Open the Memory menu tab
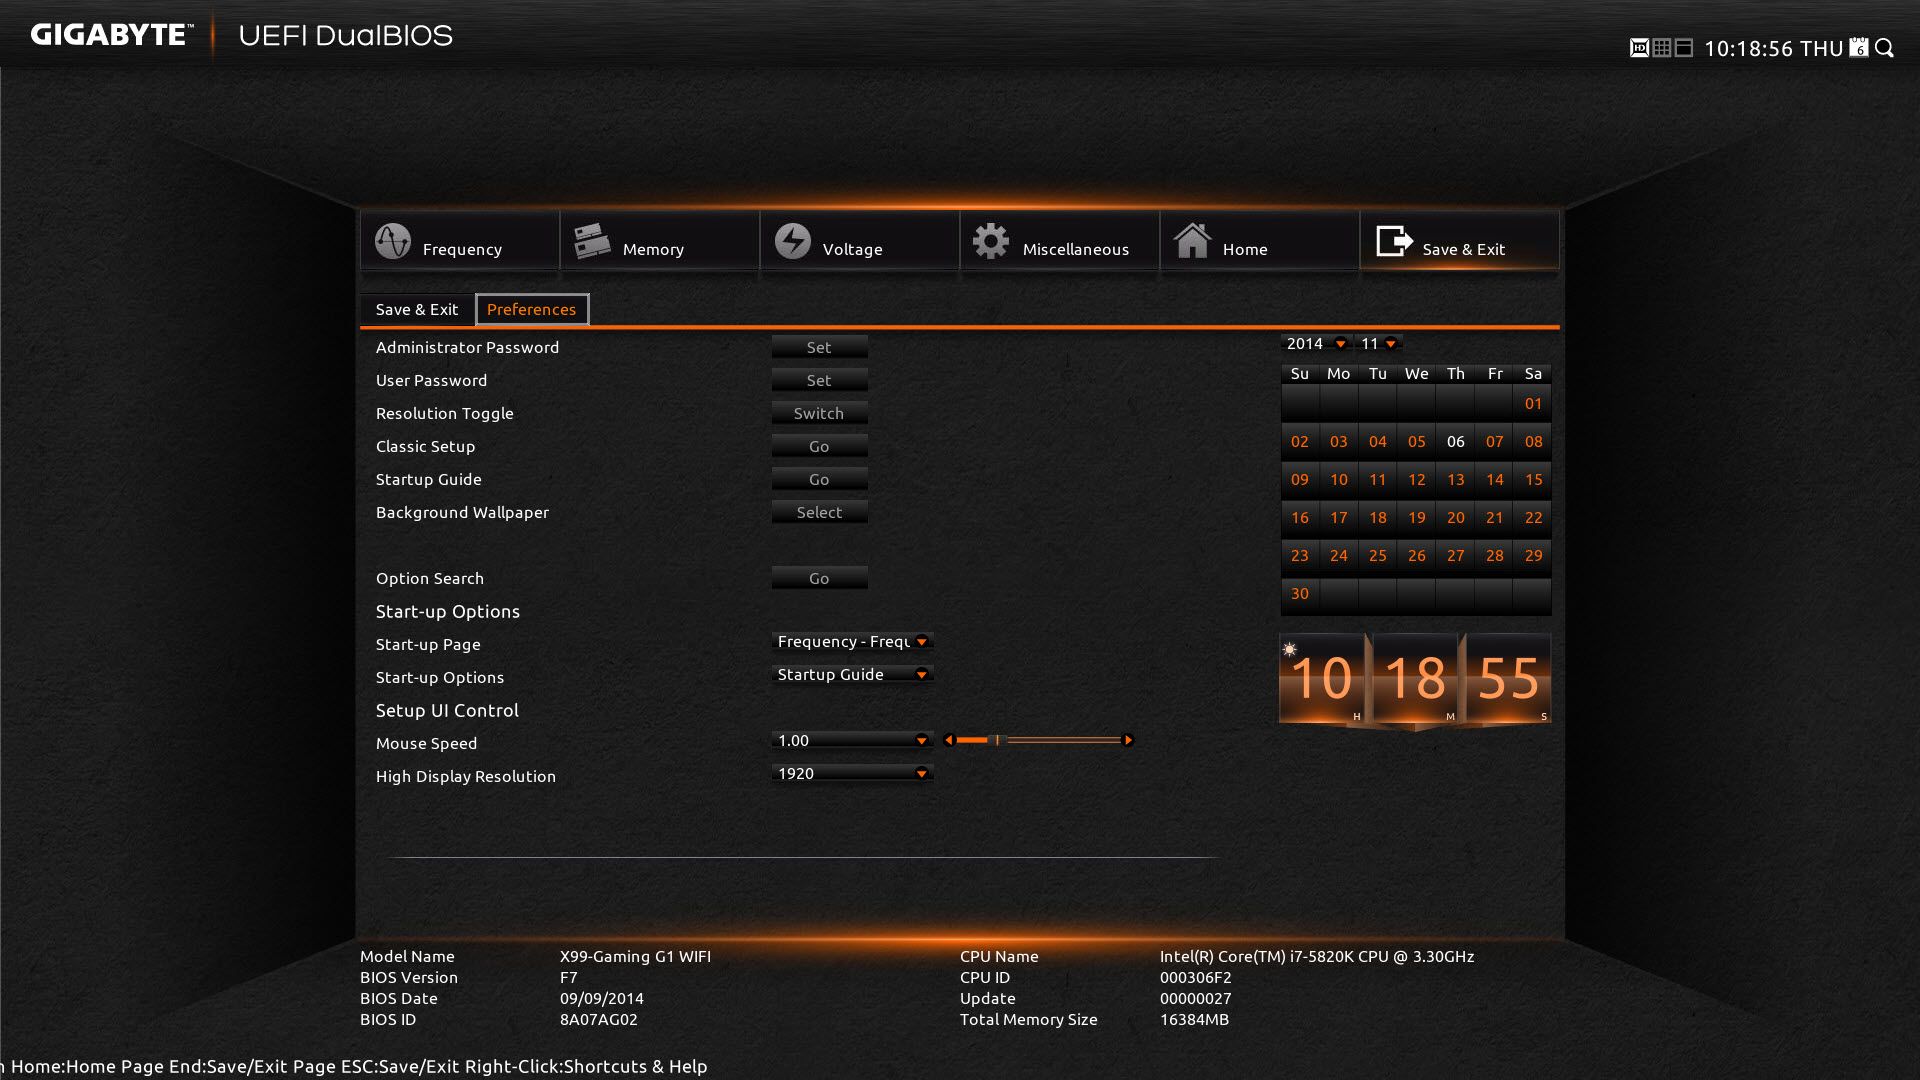This screenshot has width=1920, height=1080. tap(660, 240)
